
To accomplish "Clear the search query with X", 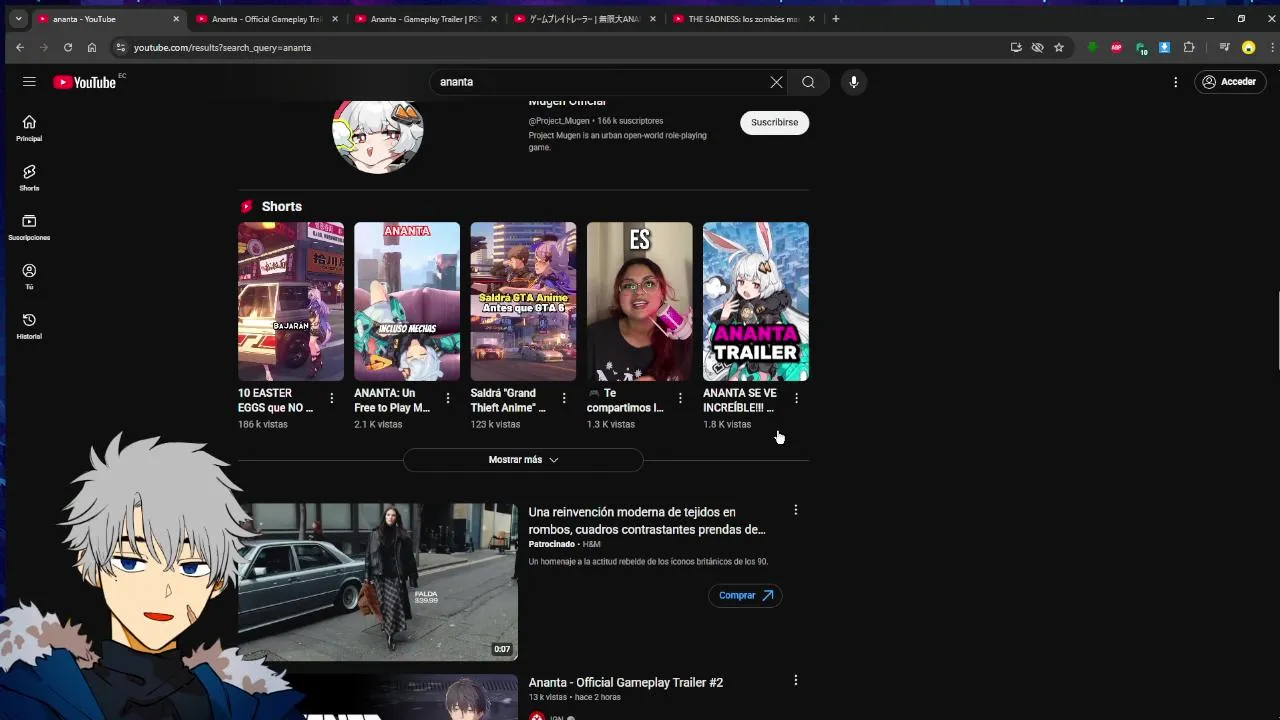I will [776, 82].
